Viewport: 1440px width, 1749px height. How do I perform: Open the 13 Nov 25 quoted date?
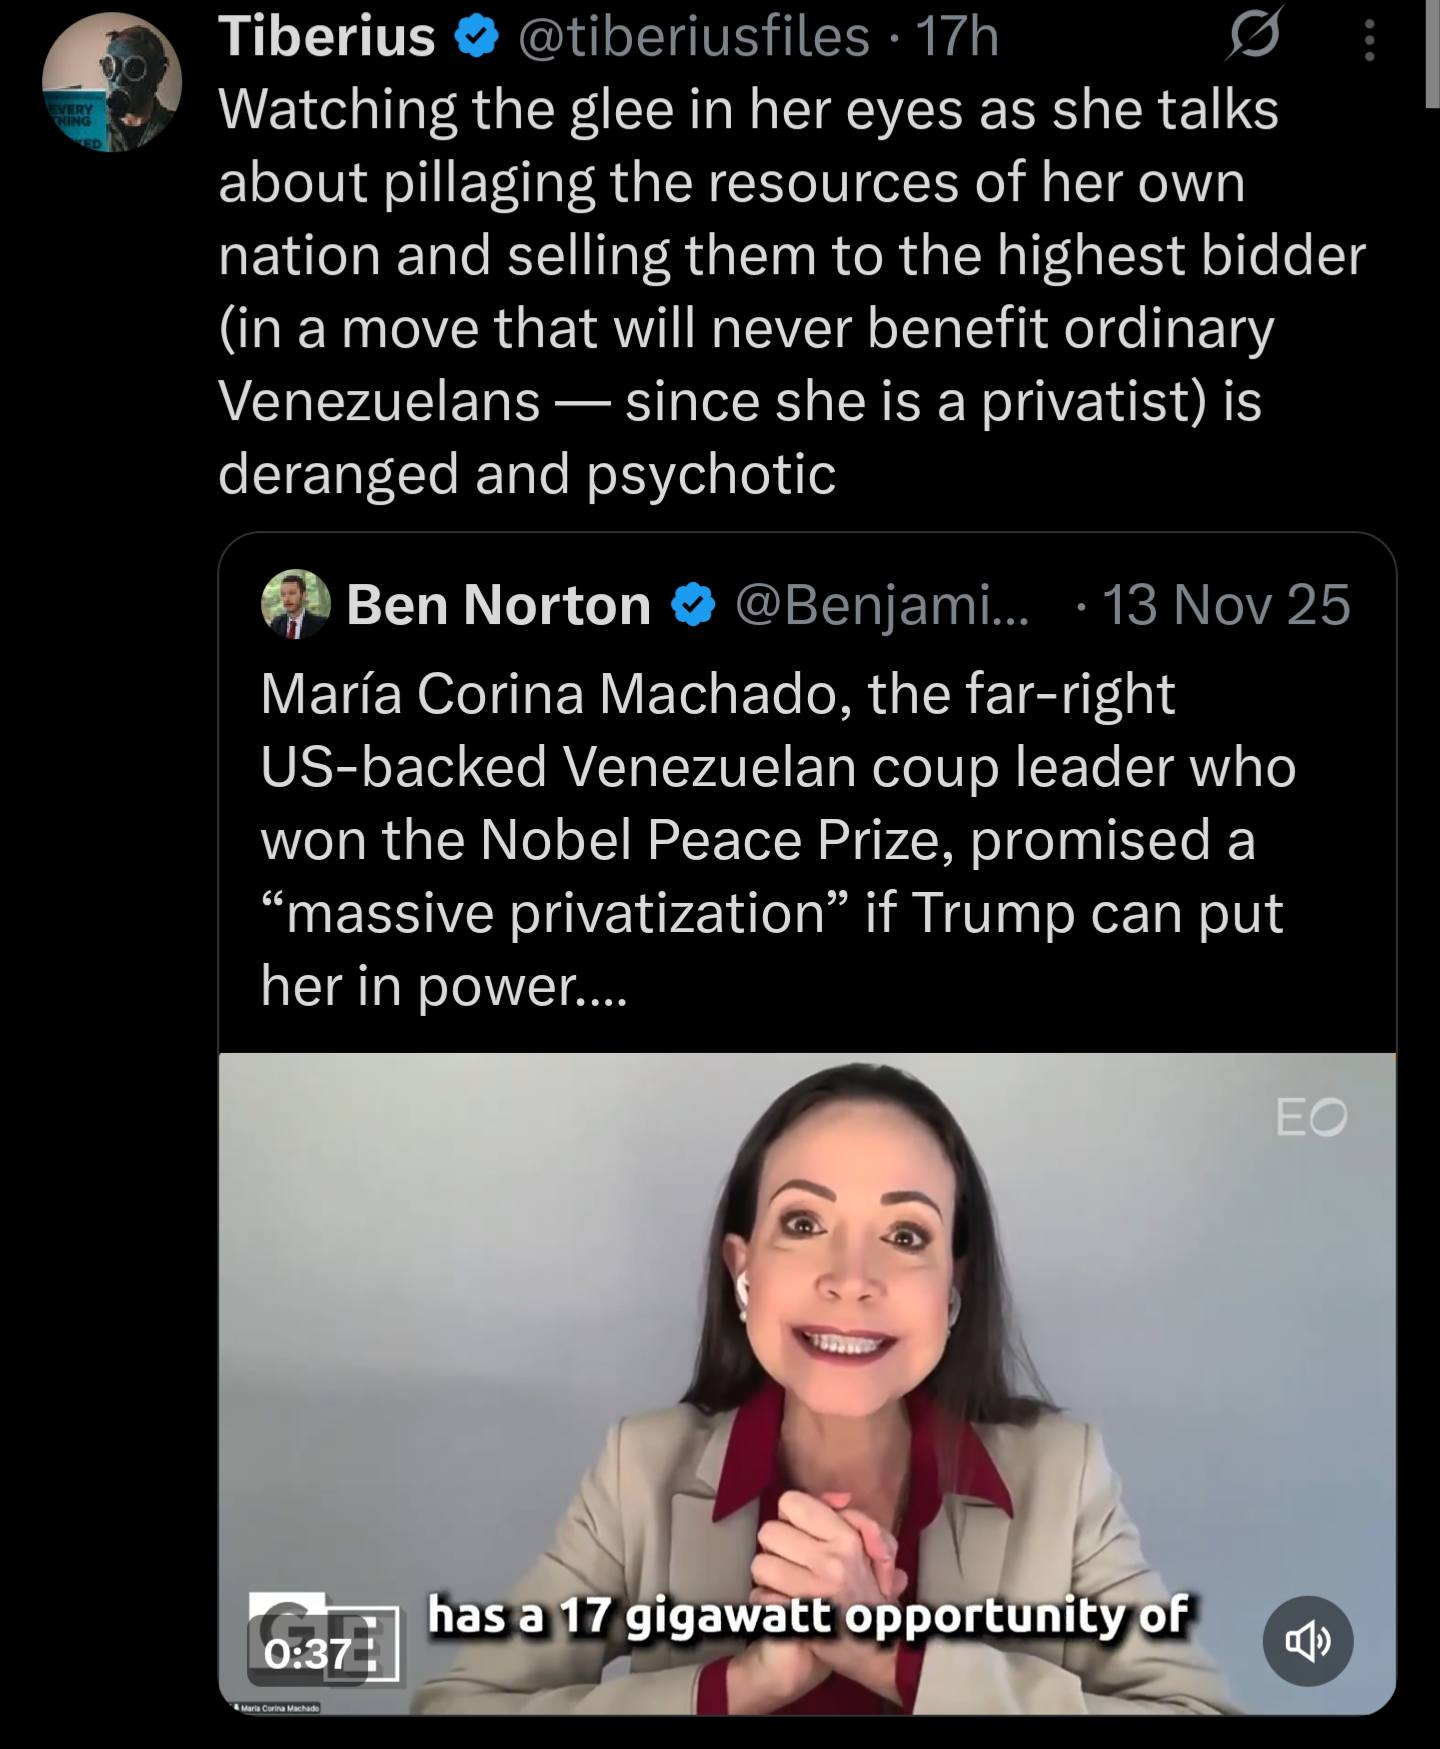point(1226,605)
